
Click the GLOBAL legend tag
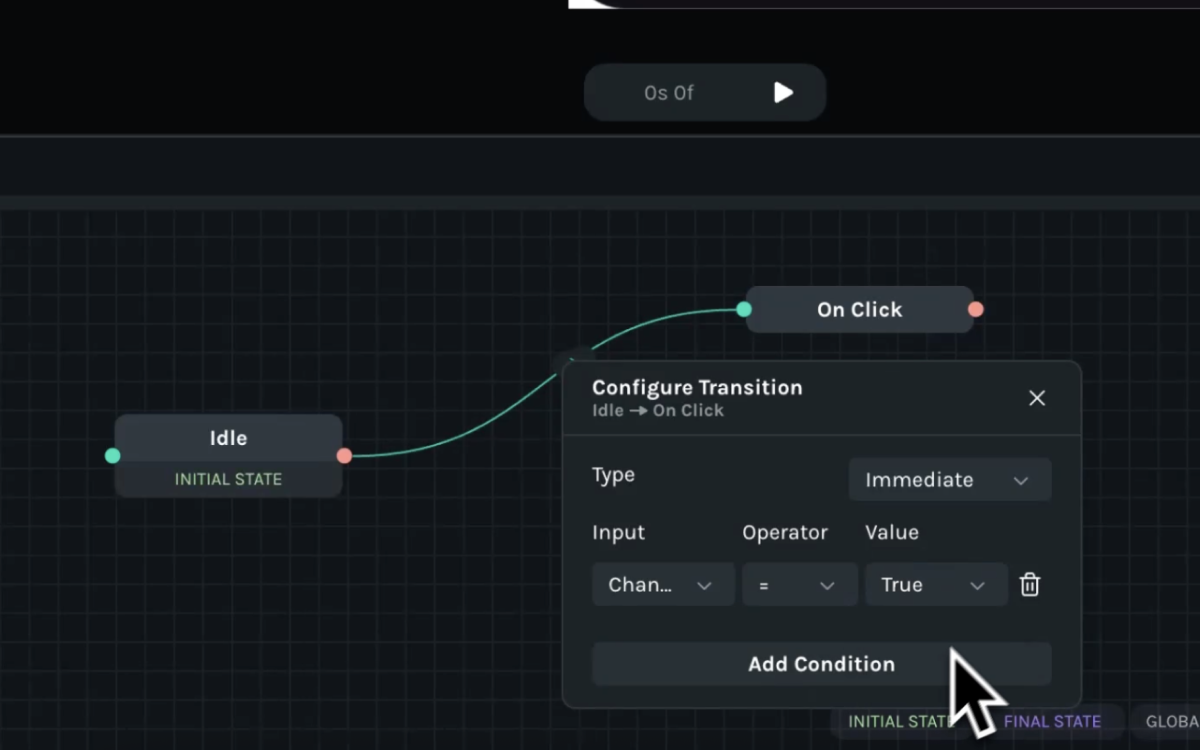(1168, 721)
